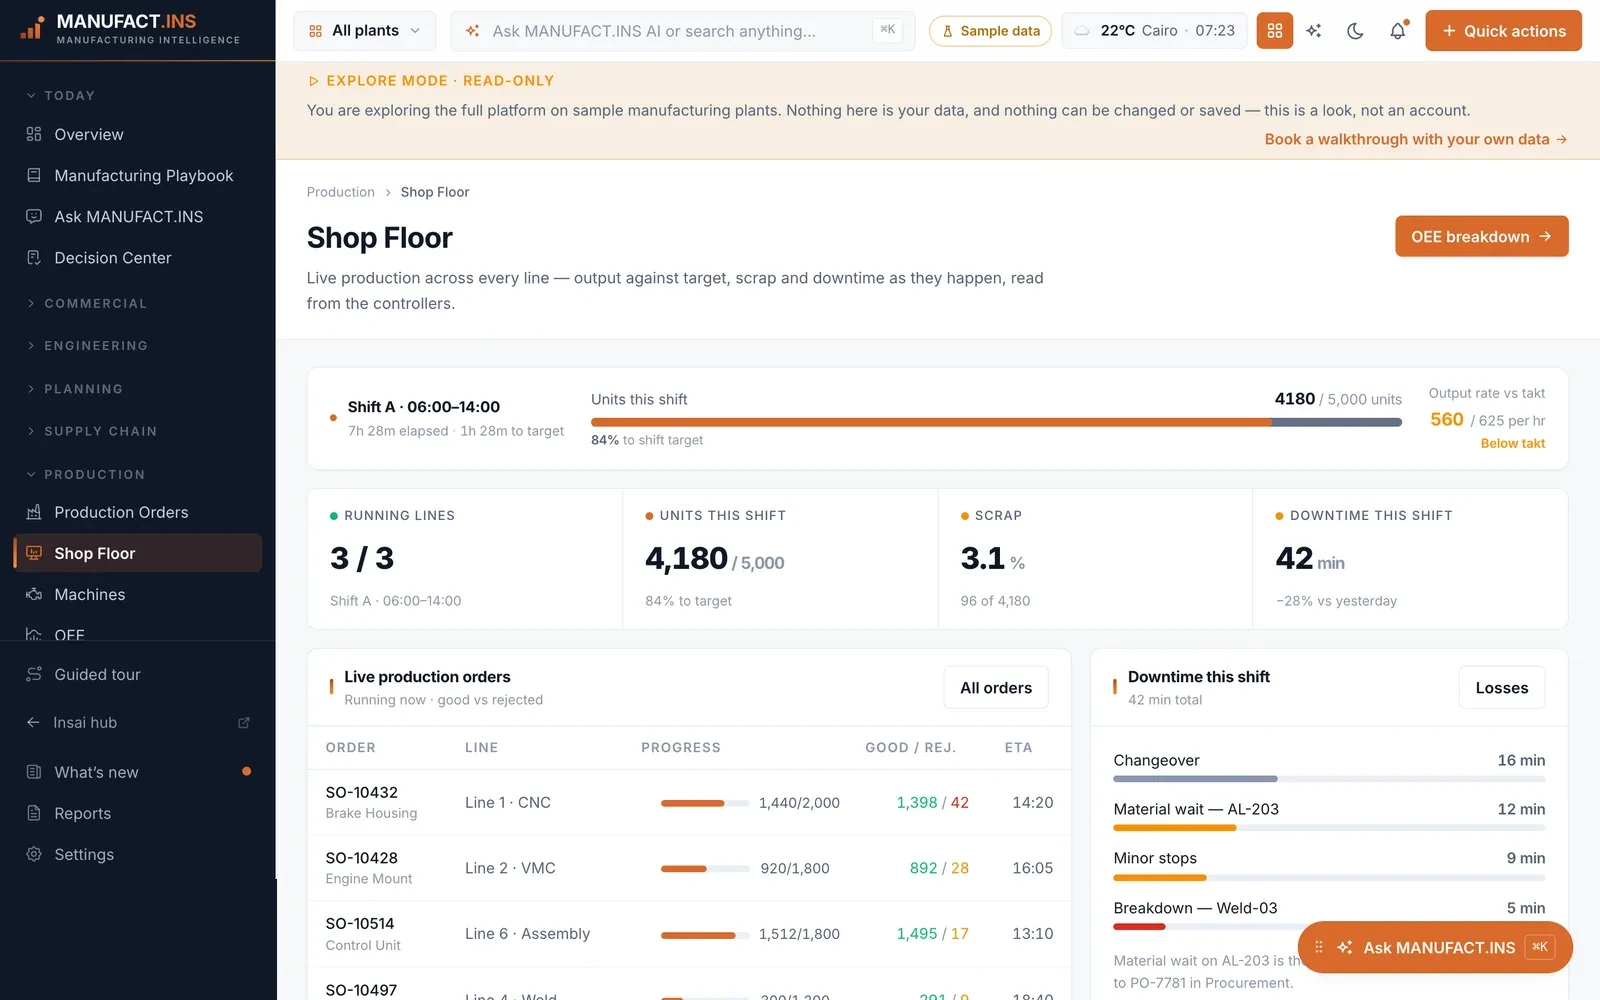Click the Changeover downtime row label
The image size is (1600, 1000).
click(1156, 760)
